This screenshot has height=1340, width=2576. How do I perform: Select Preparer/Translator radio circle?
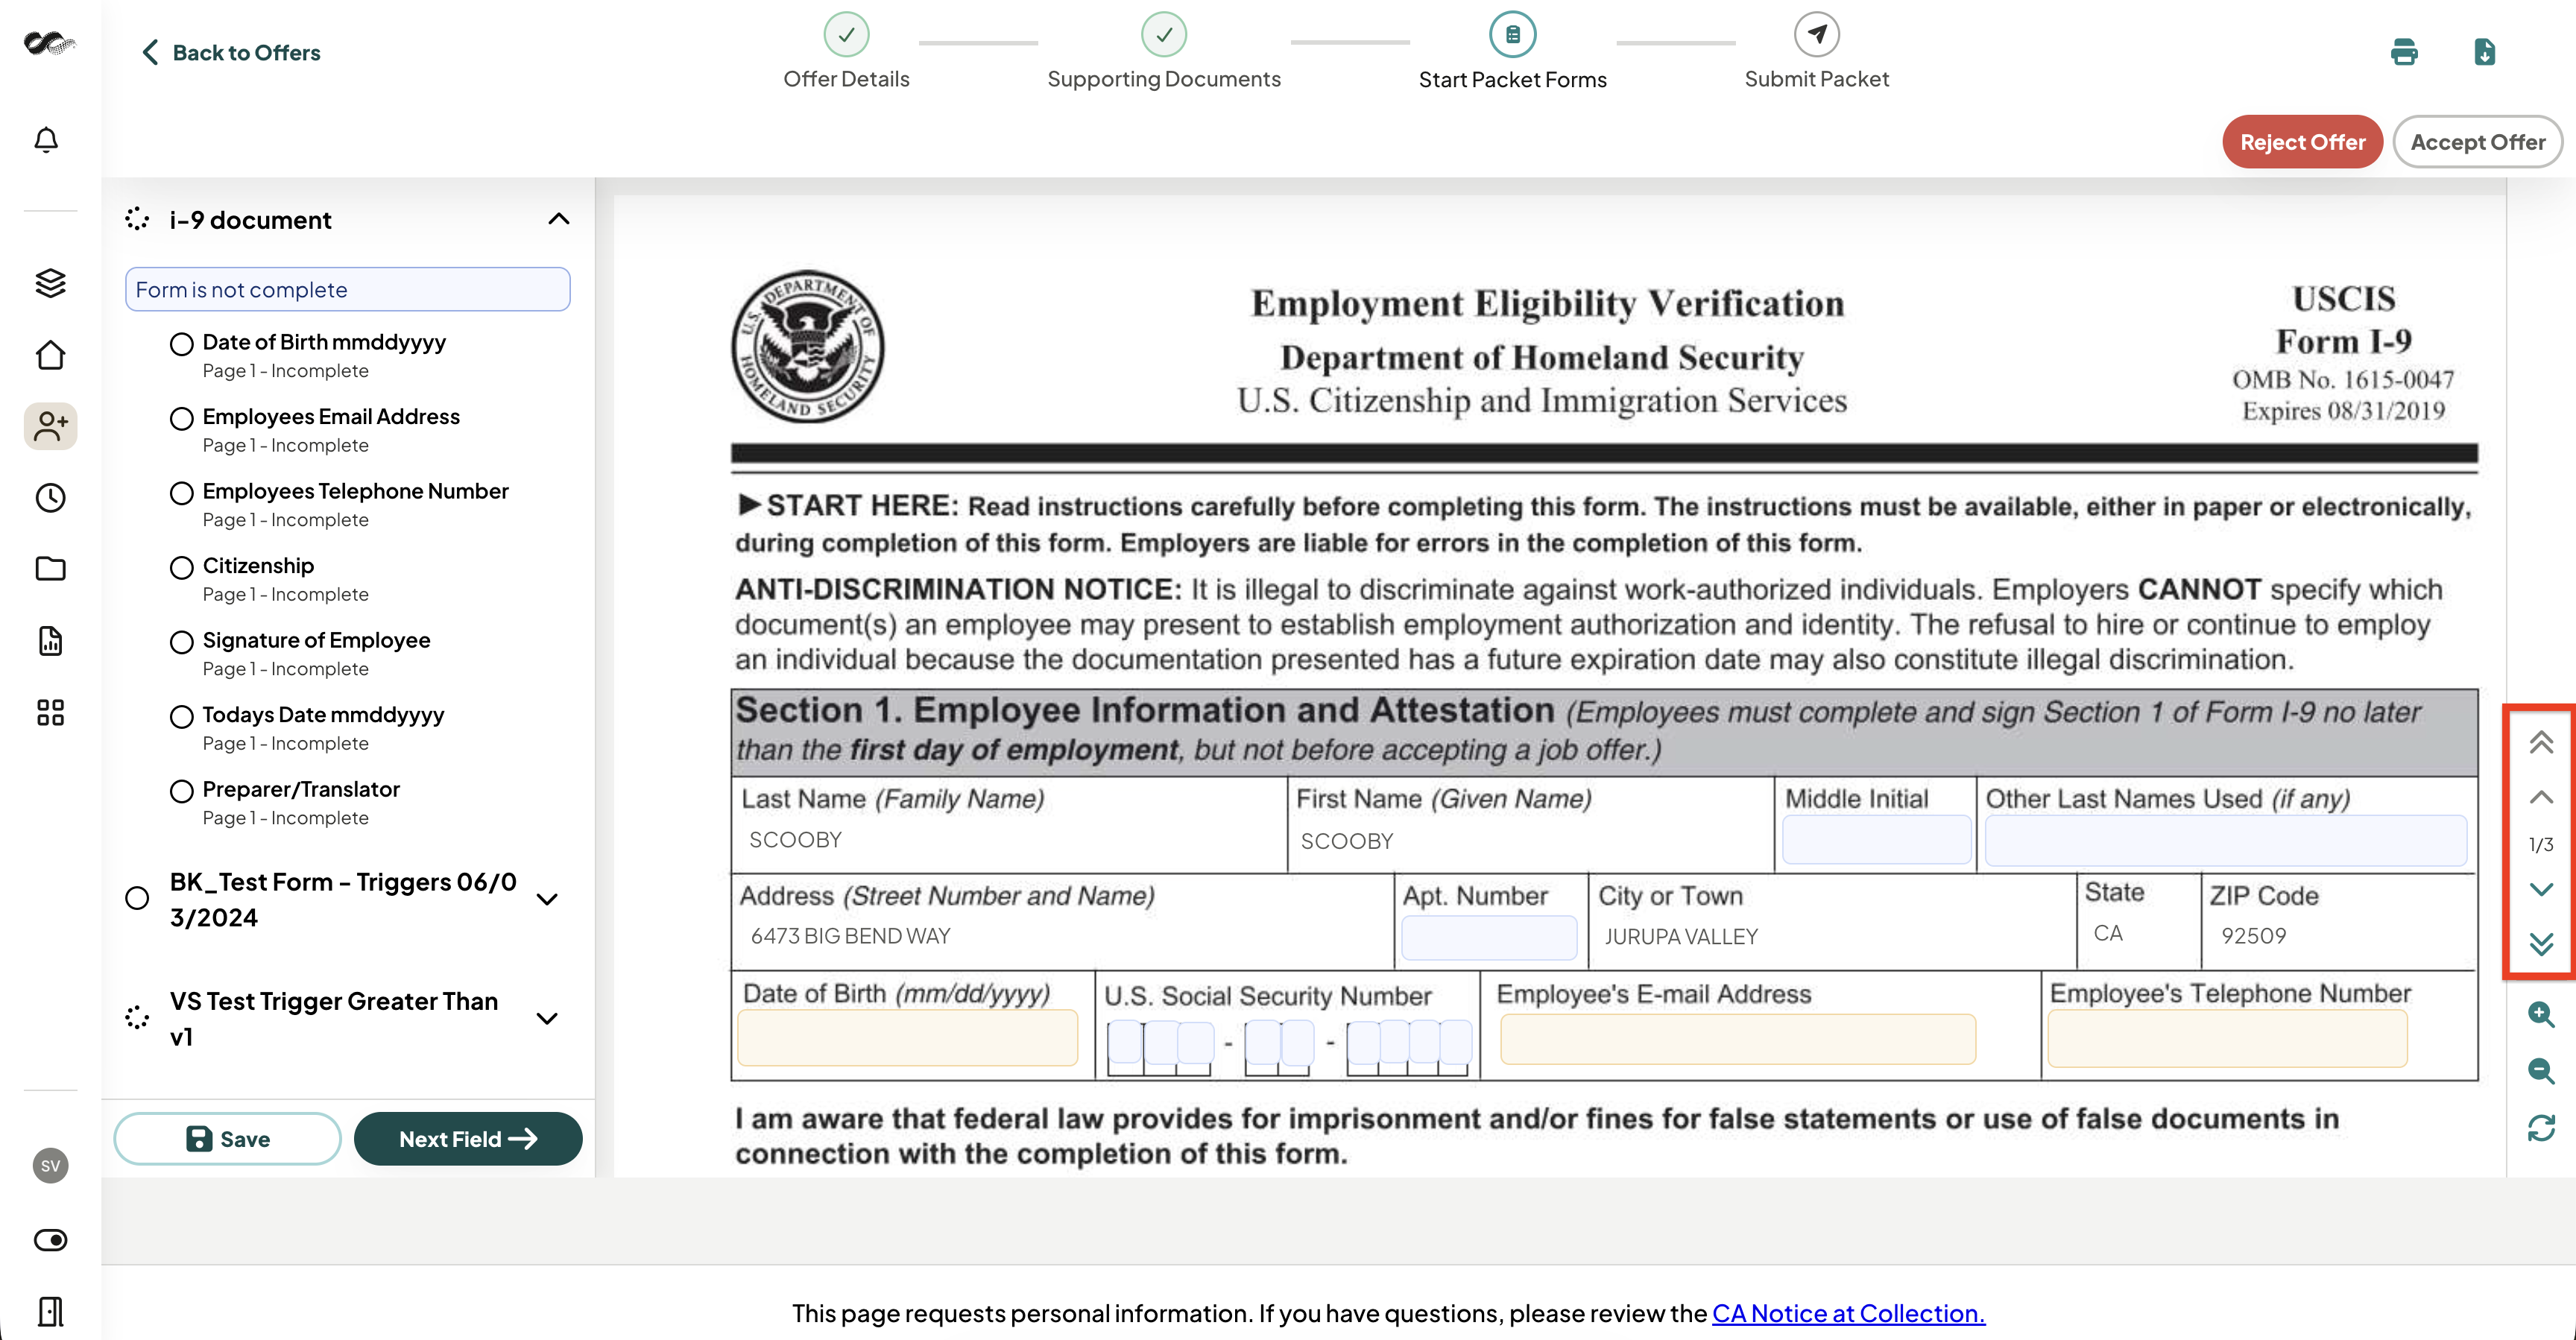click(x=181, y=791)
